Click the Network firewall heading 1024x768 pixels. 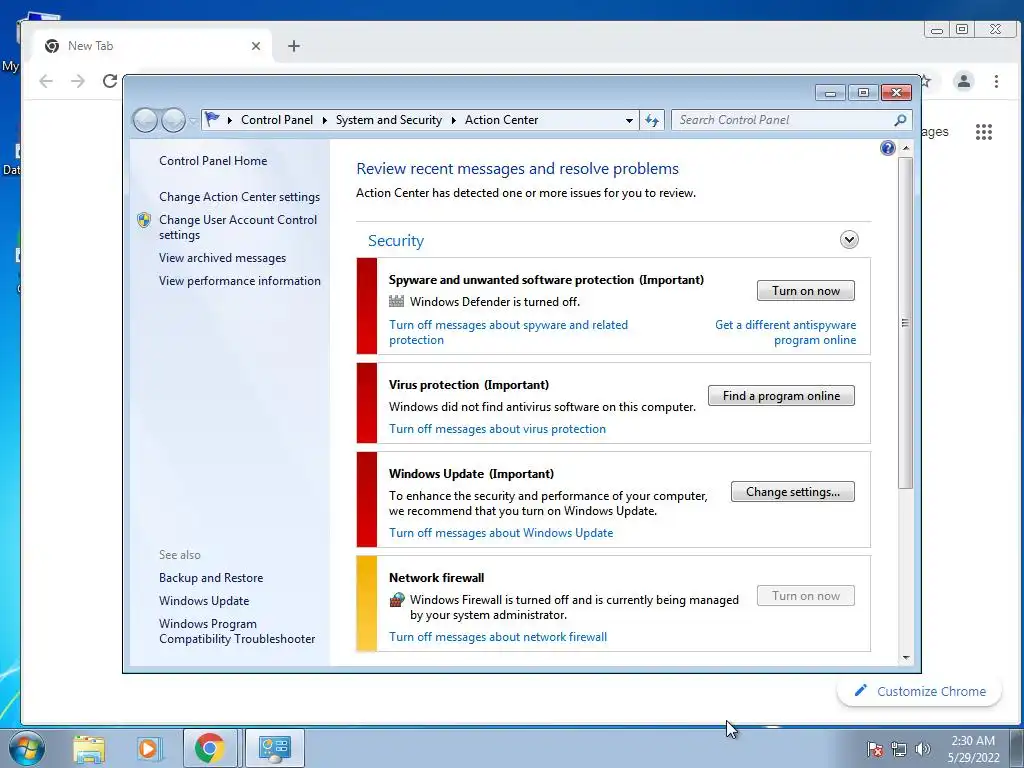pos(436,577)
